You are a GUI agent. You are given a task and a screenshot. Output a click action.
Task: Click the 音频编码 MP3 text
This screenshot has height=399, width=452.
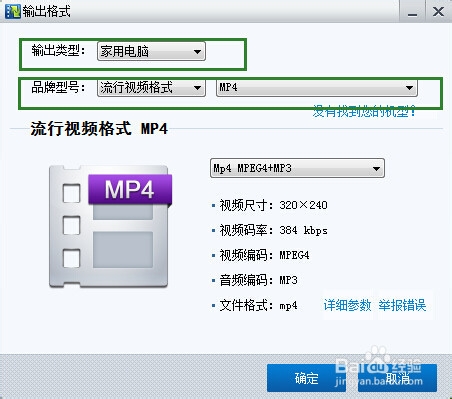click(258, 280)
